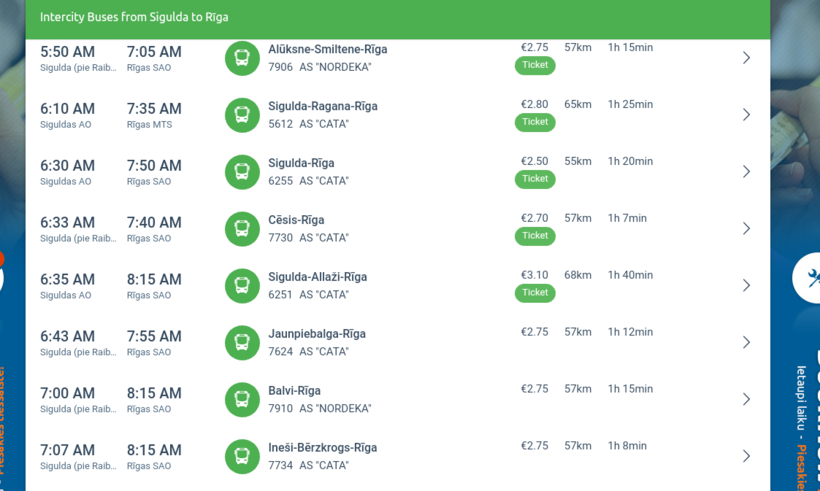Click bus icon for Sigulda-Allaži-Rīga route
This screenshot has height=491, width=820.
(x=242, y=286)
